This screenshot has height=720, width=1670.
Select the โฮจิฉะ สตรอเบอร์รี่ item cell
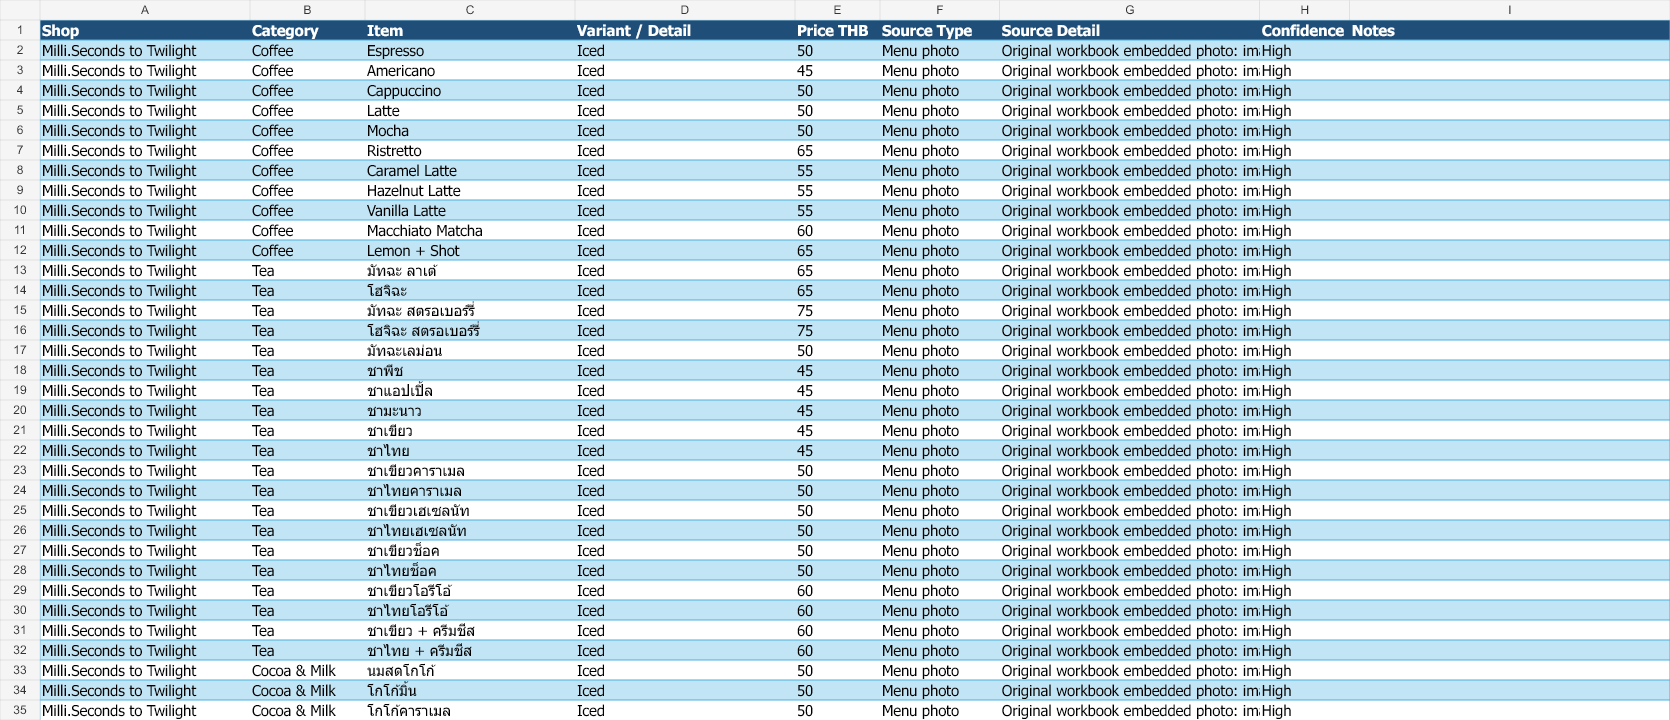pyautogui.click(x=470, y=331)
